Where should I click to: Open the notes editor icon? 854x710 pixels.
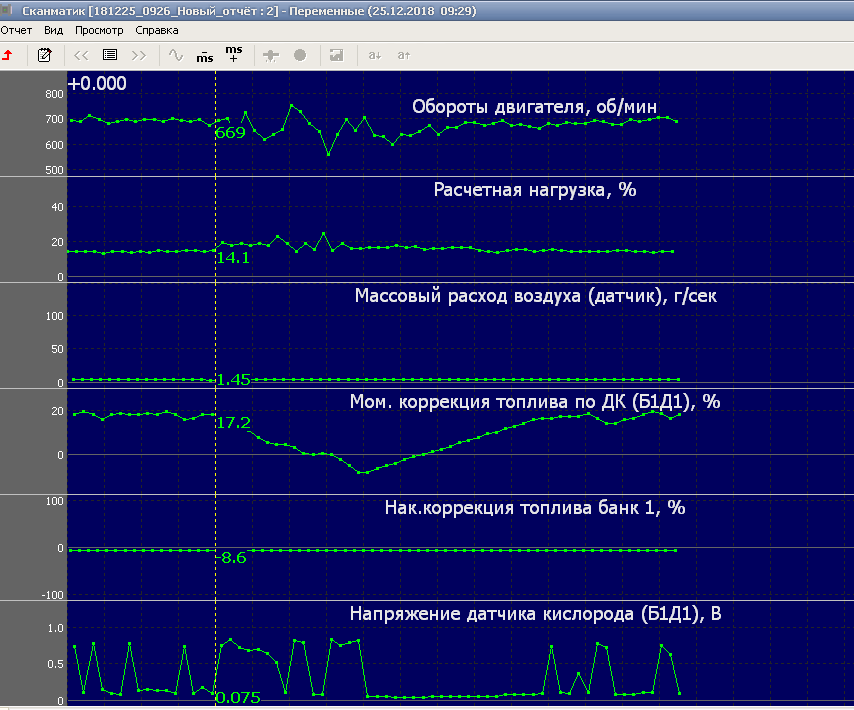pos(45,55)
